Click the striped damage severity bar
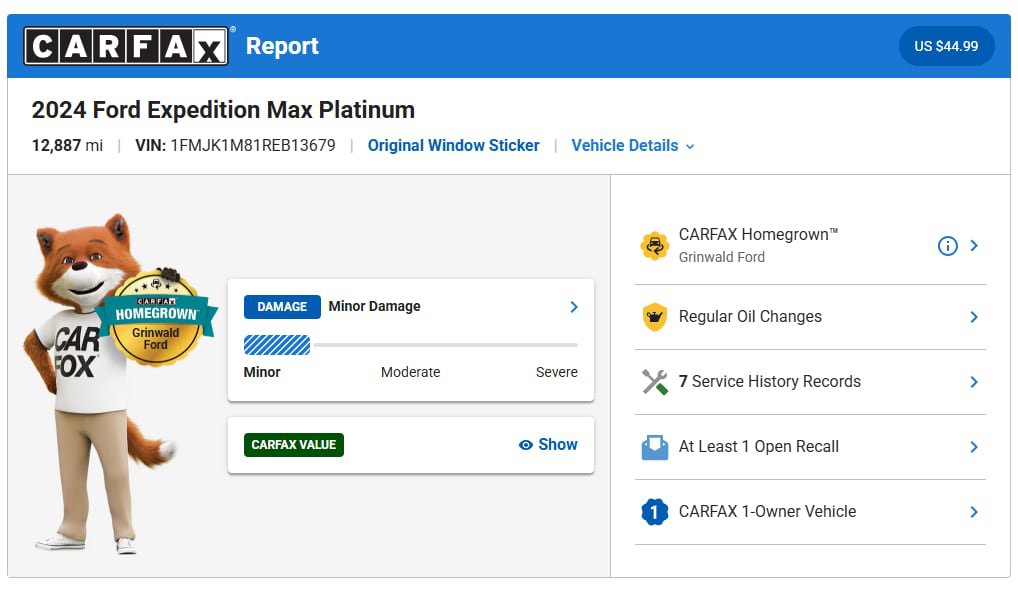The height and width of the screenshot is (593, 1018). coord(277,345)
